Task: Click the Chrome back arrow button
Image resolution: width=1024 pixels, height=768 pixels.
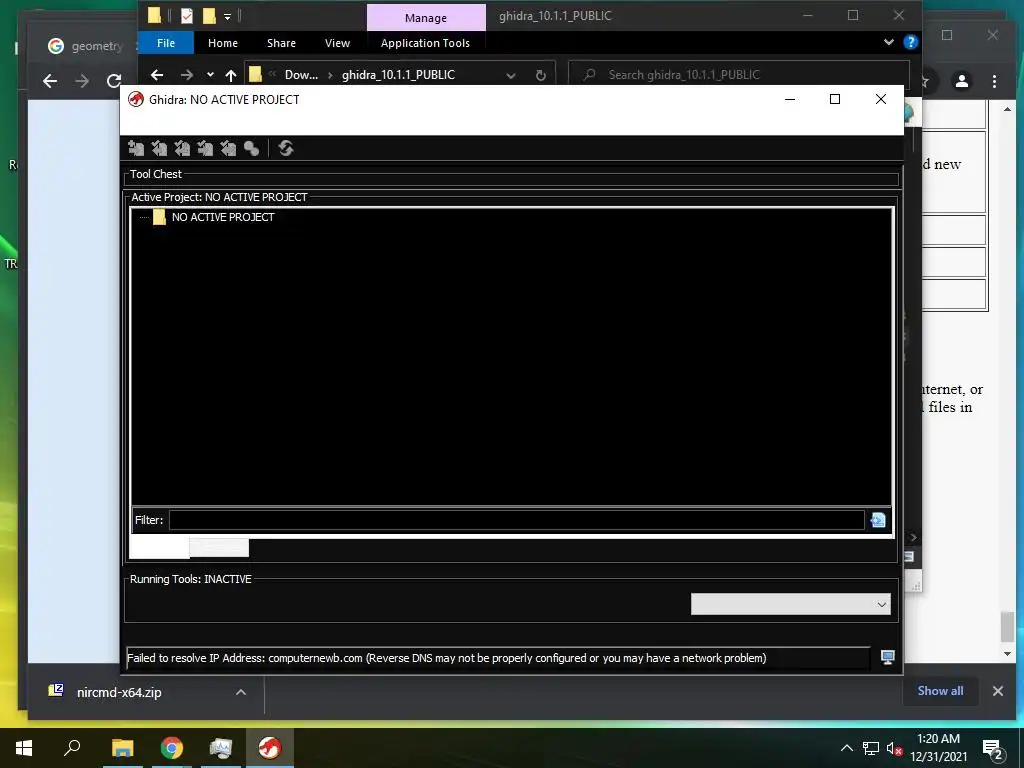Action: pyautogui.click(x=50, y=81)
